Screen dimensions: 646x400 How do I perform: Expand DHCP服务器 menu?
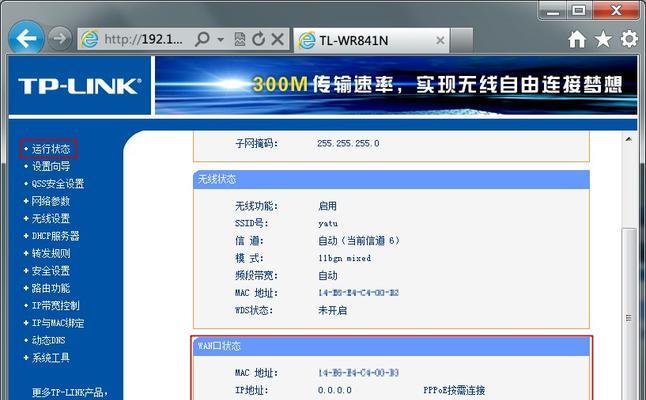(56, 236)
